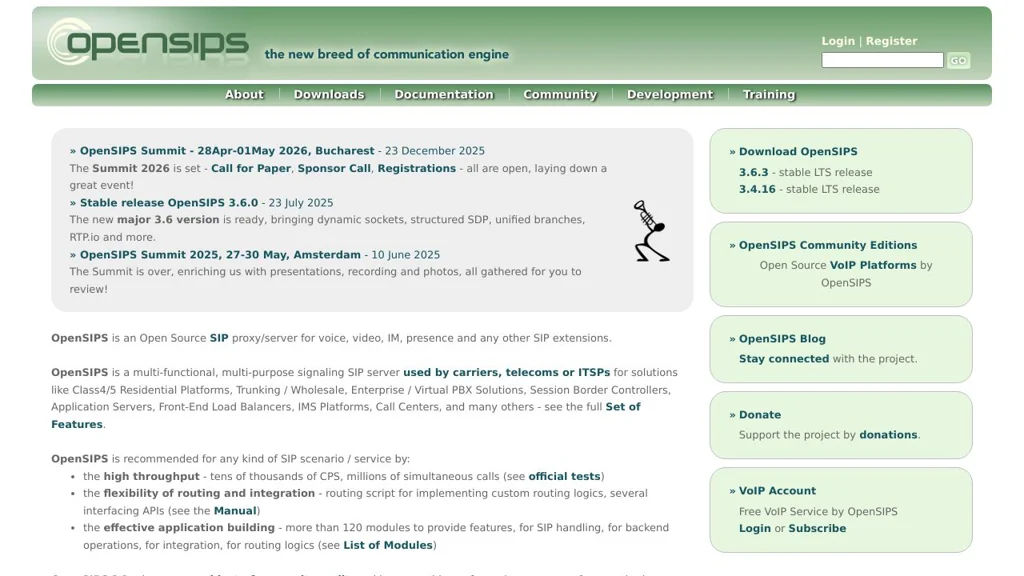Screen dimensions: 1024x576
Task: Click the 'major 3.6 version' bold text
Action: (168, 220)
